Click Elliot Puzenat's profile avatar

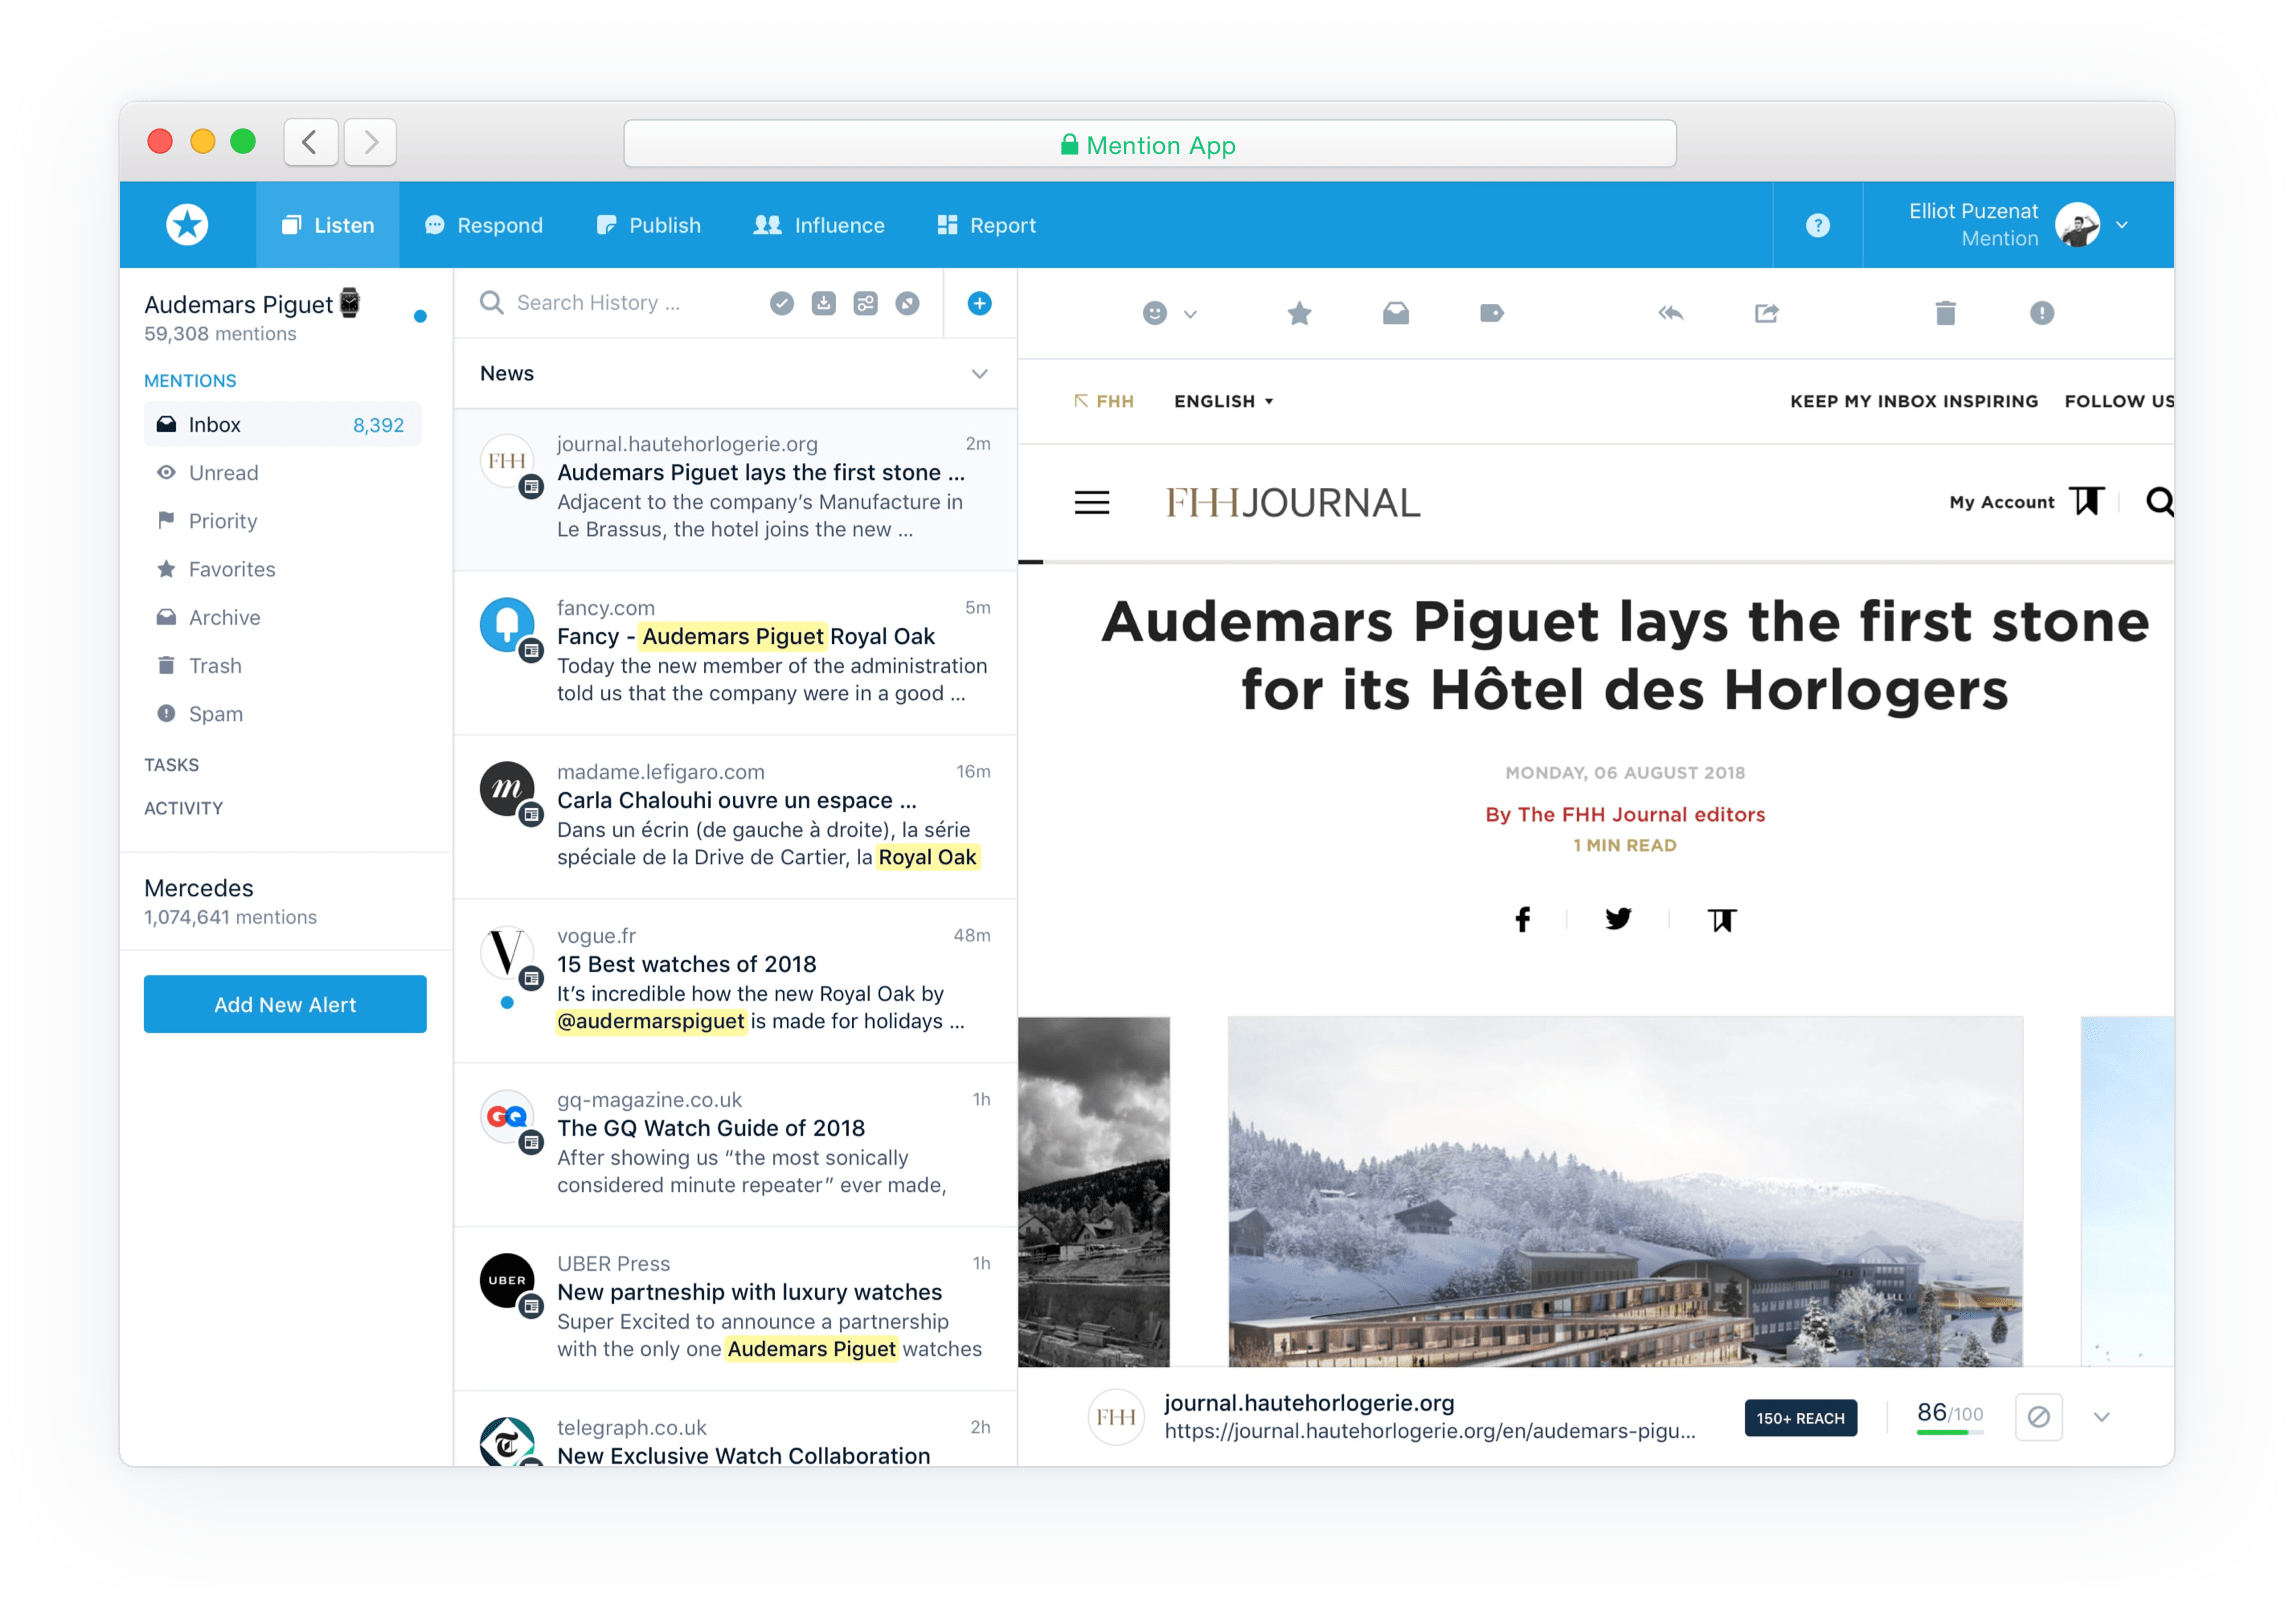tap(2076, 224)
